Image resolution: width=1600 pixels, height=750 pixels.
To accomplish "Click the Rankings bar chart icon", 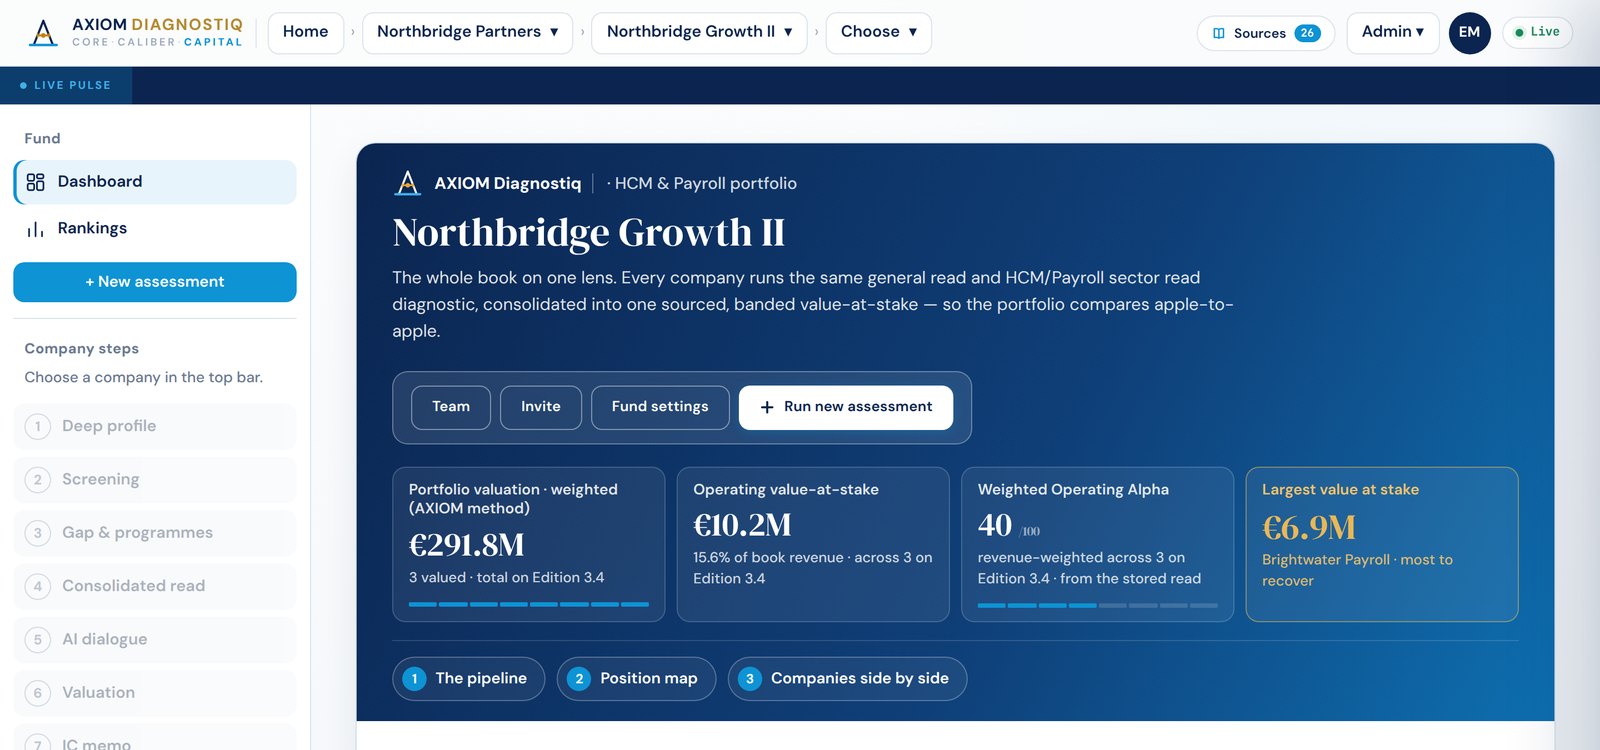I will (36, 229).
